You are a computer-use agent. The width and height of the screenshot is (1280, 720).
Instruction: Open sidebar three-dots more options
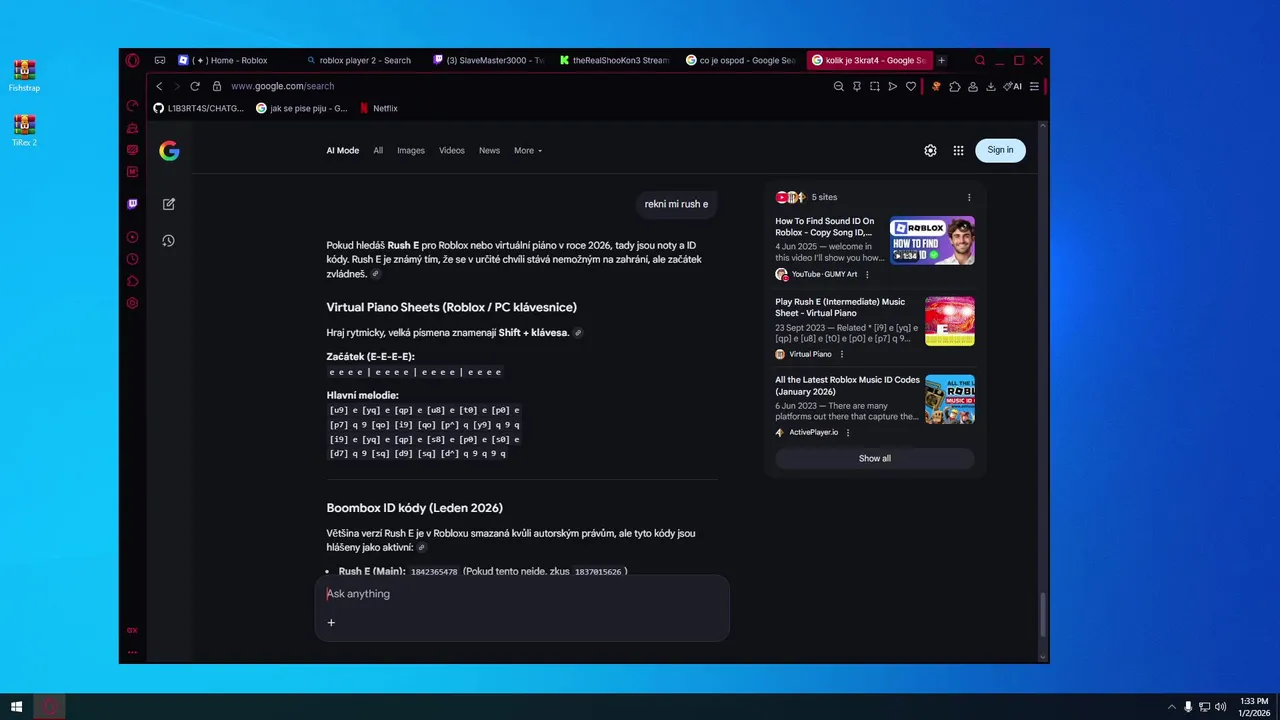(x=132, y=652)
